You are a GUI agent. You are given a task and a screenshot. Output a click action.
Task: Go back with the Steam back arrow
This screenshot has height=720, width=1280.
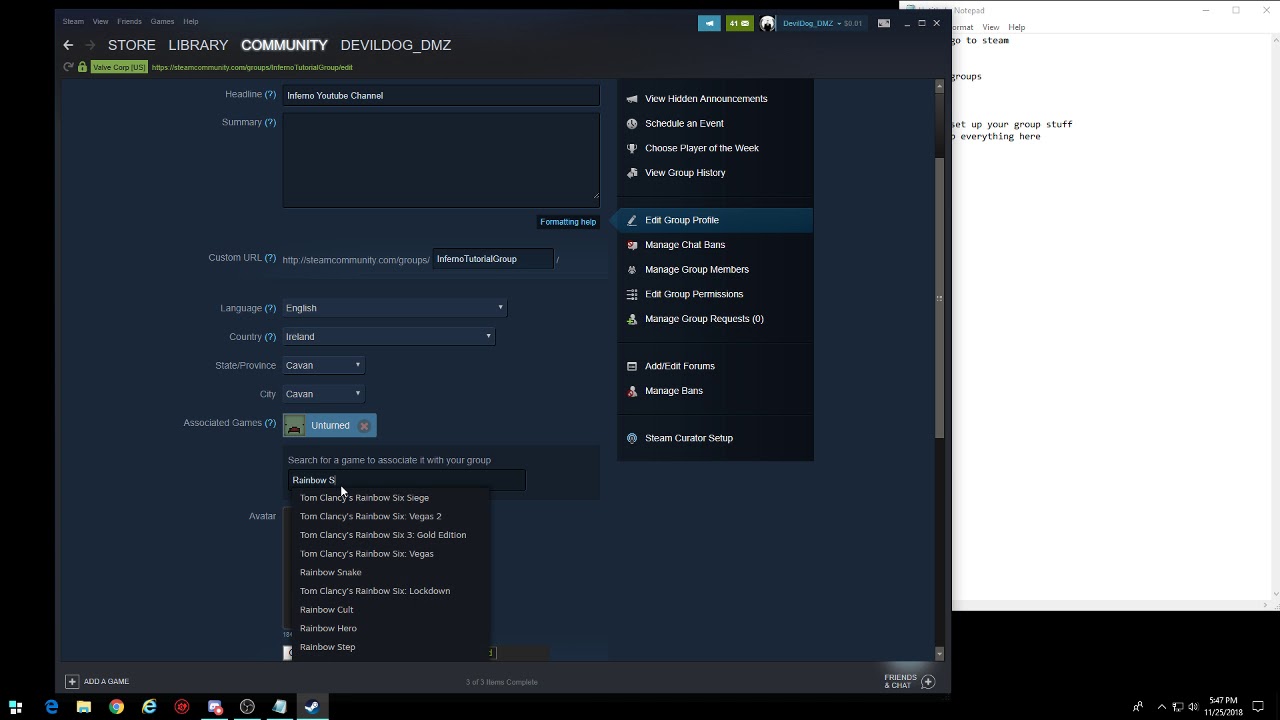coord(68,45)
